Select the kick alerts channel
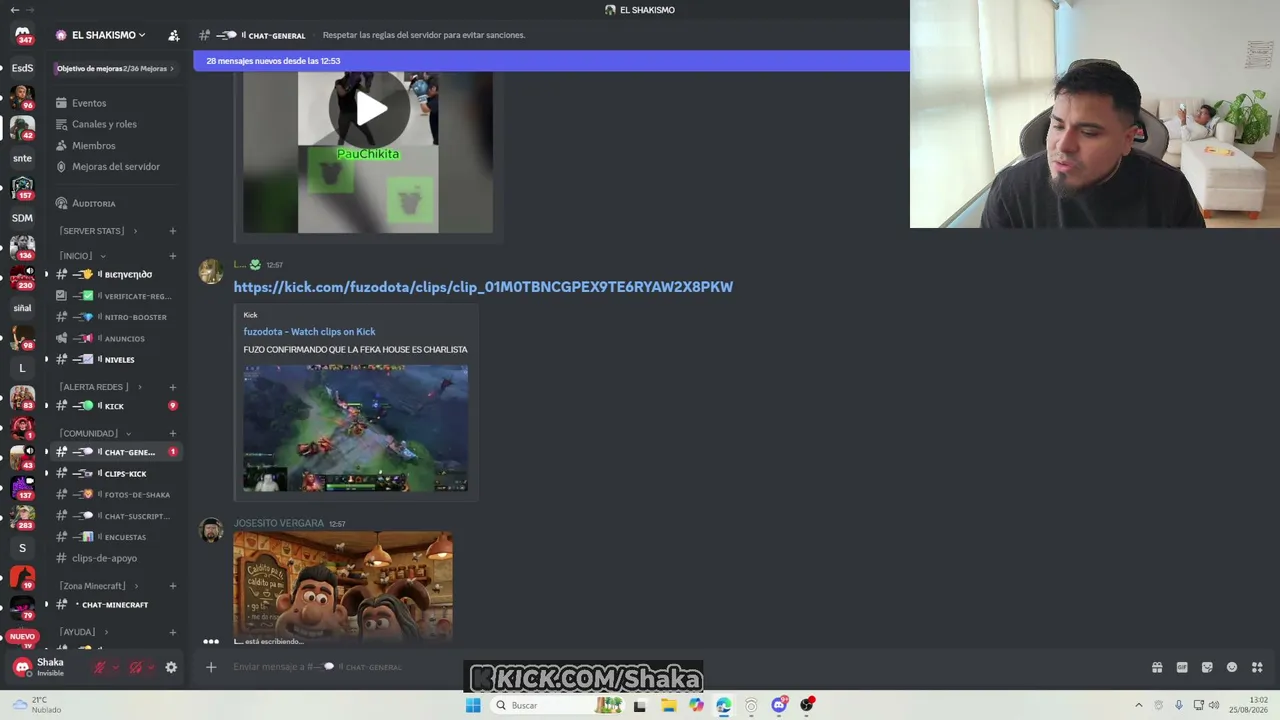Viewport: 1280px width, 720px height. pos(118,406)
